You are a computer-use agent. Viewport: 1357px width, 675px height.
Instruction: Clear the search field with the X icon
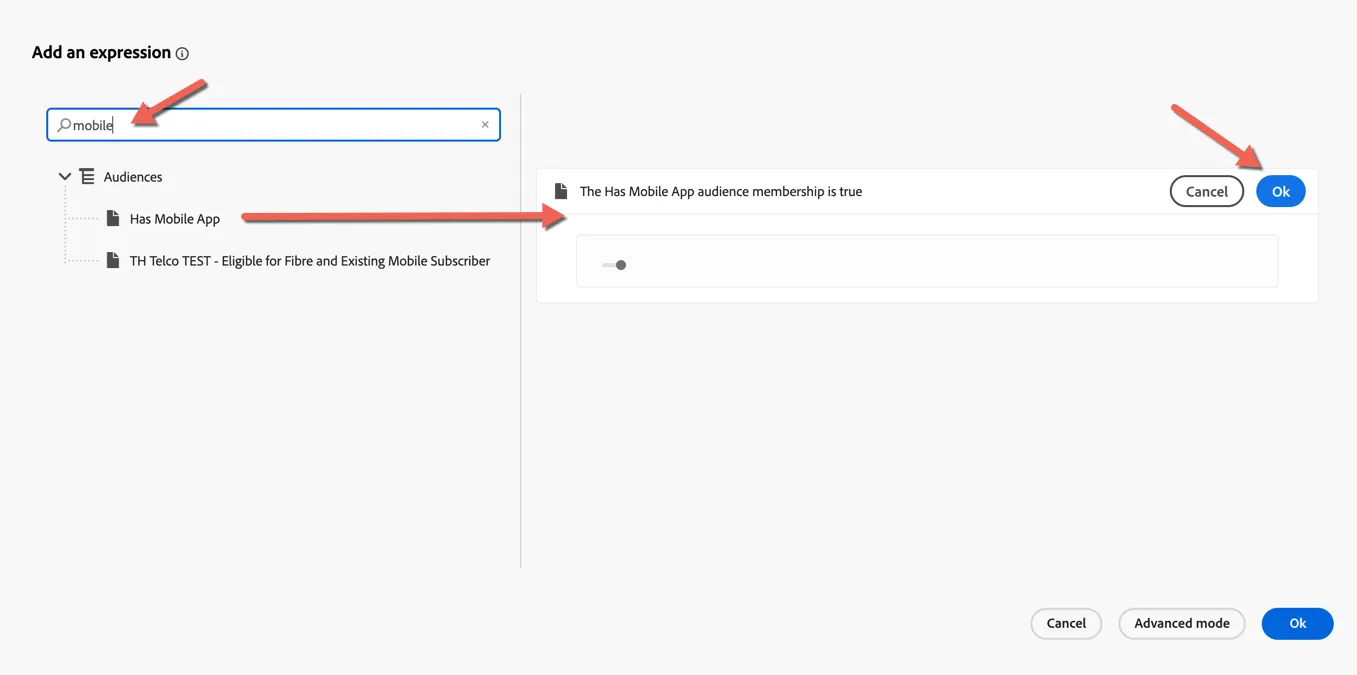(x=485, y=125)
